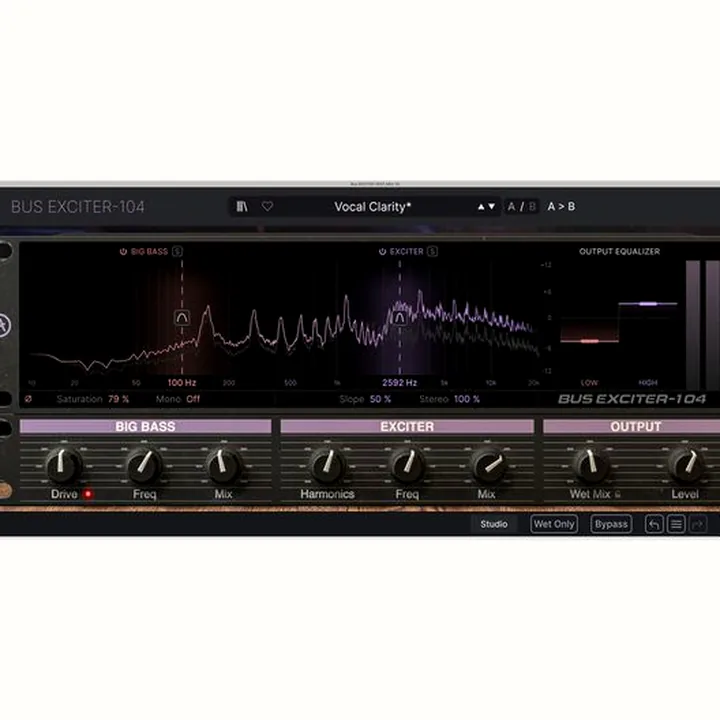Viewport: 720px width, 720px height.
Task: Click the OUTPUT section header bar
Action: point(631,427)
